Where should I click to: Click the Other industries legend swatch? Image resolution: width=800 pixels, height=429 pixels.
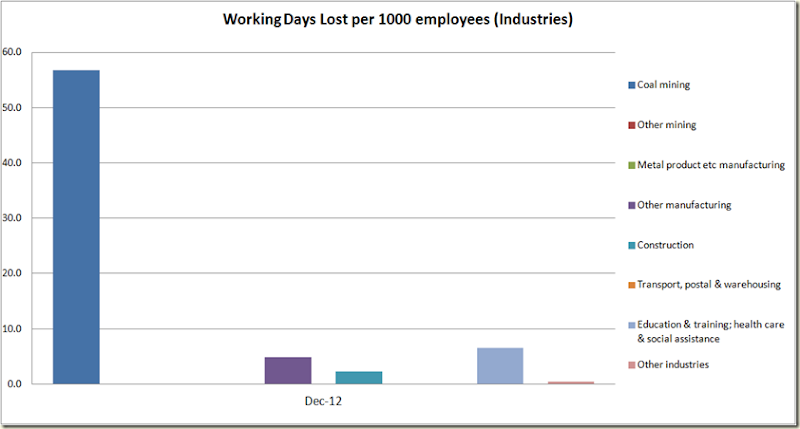tap(632, 365)
